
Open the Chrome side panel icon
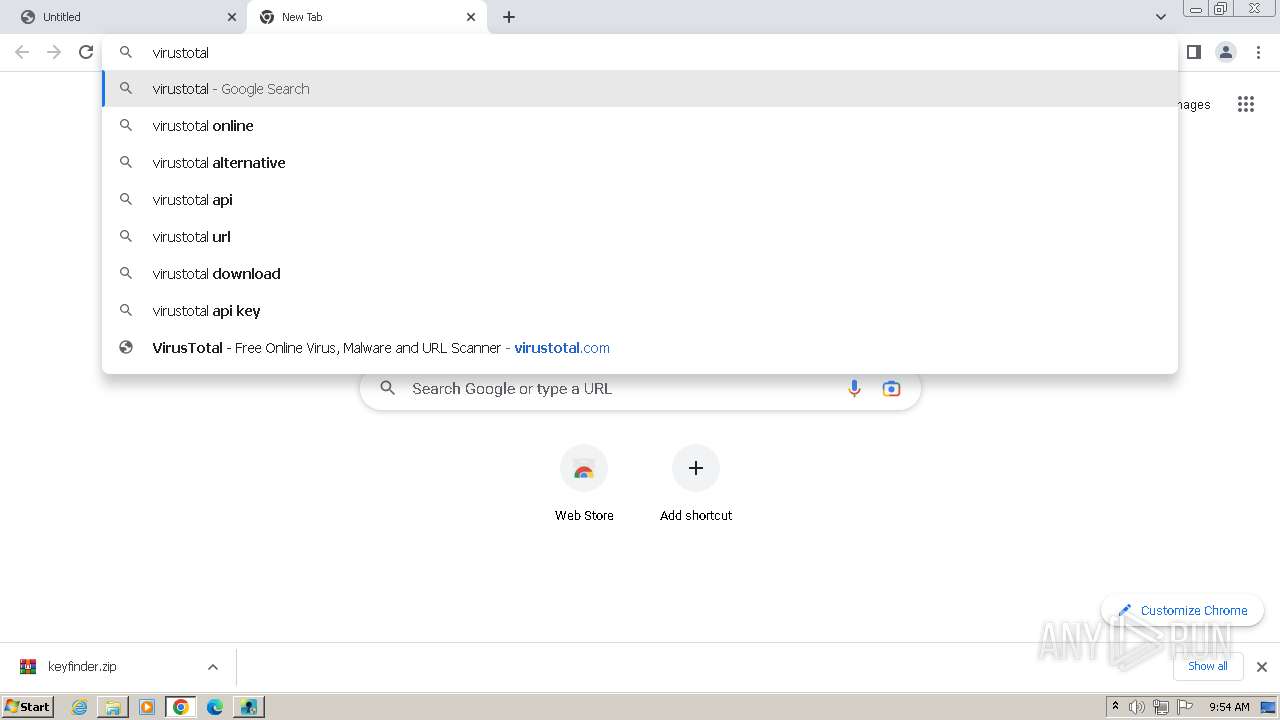point(1193,52)
